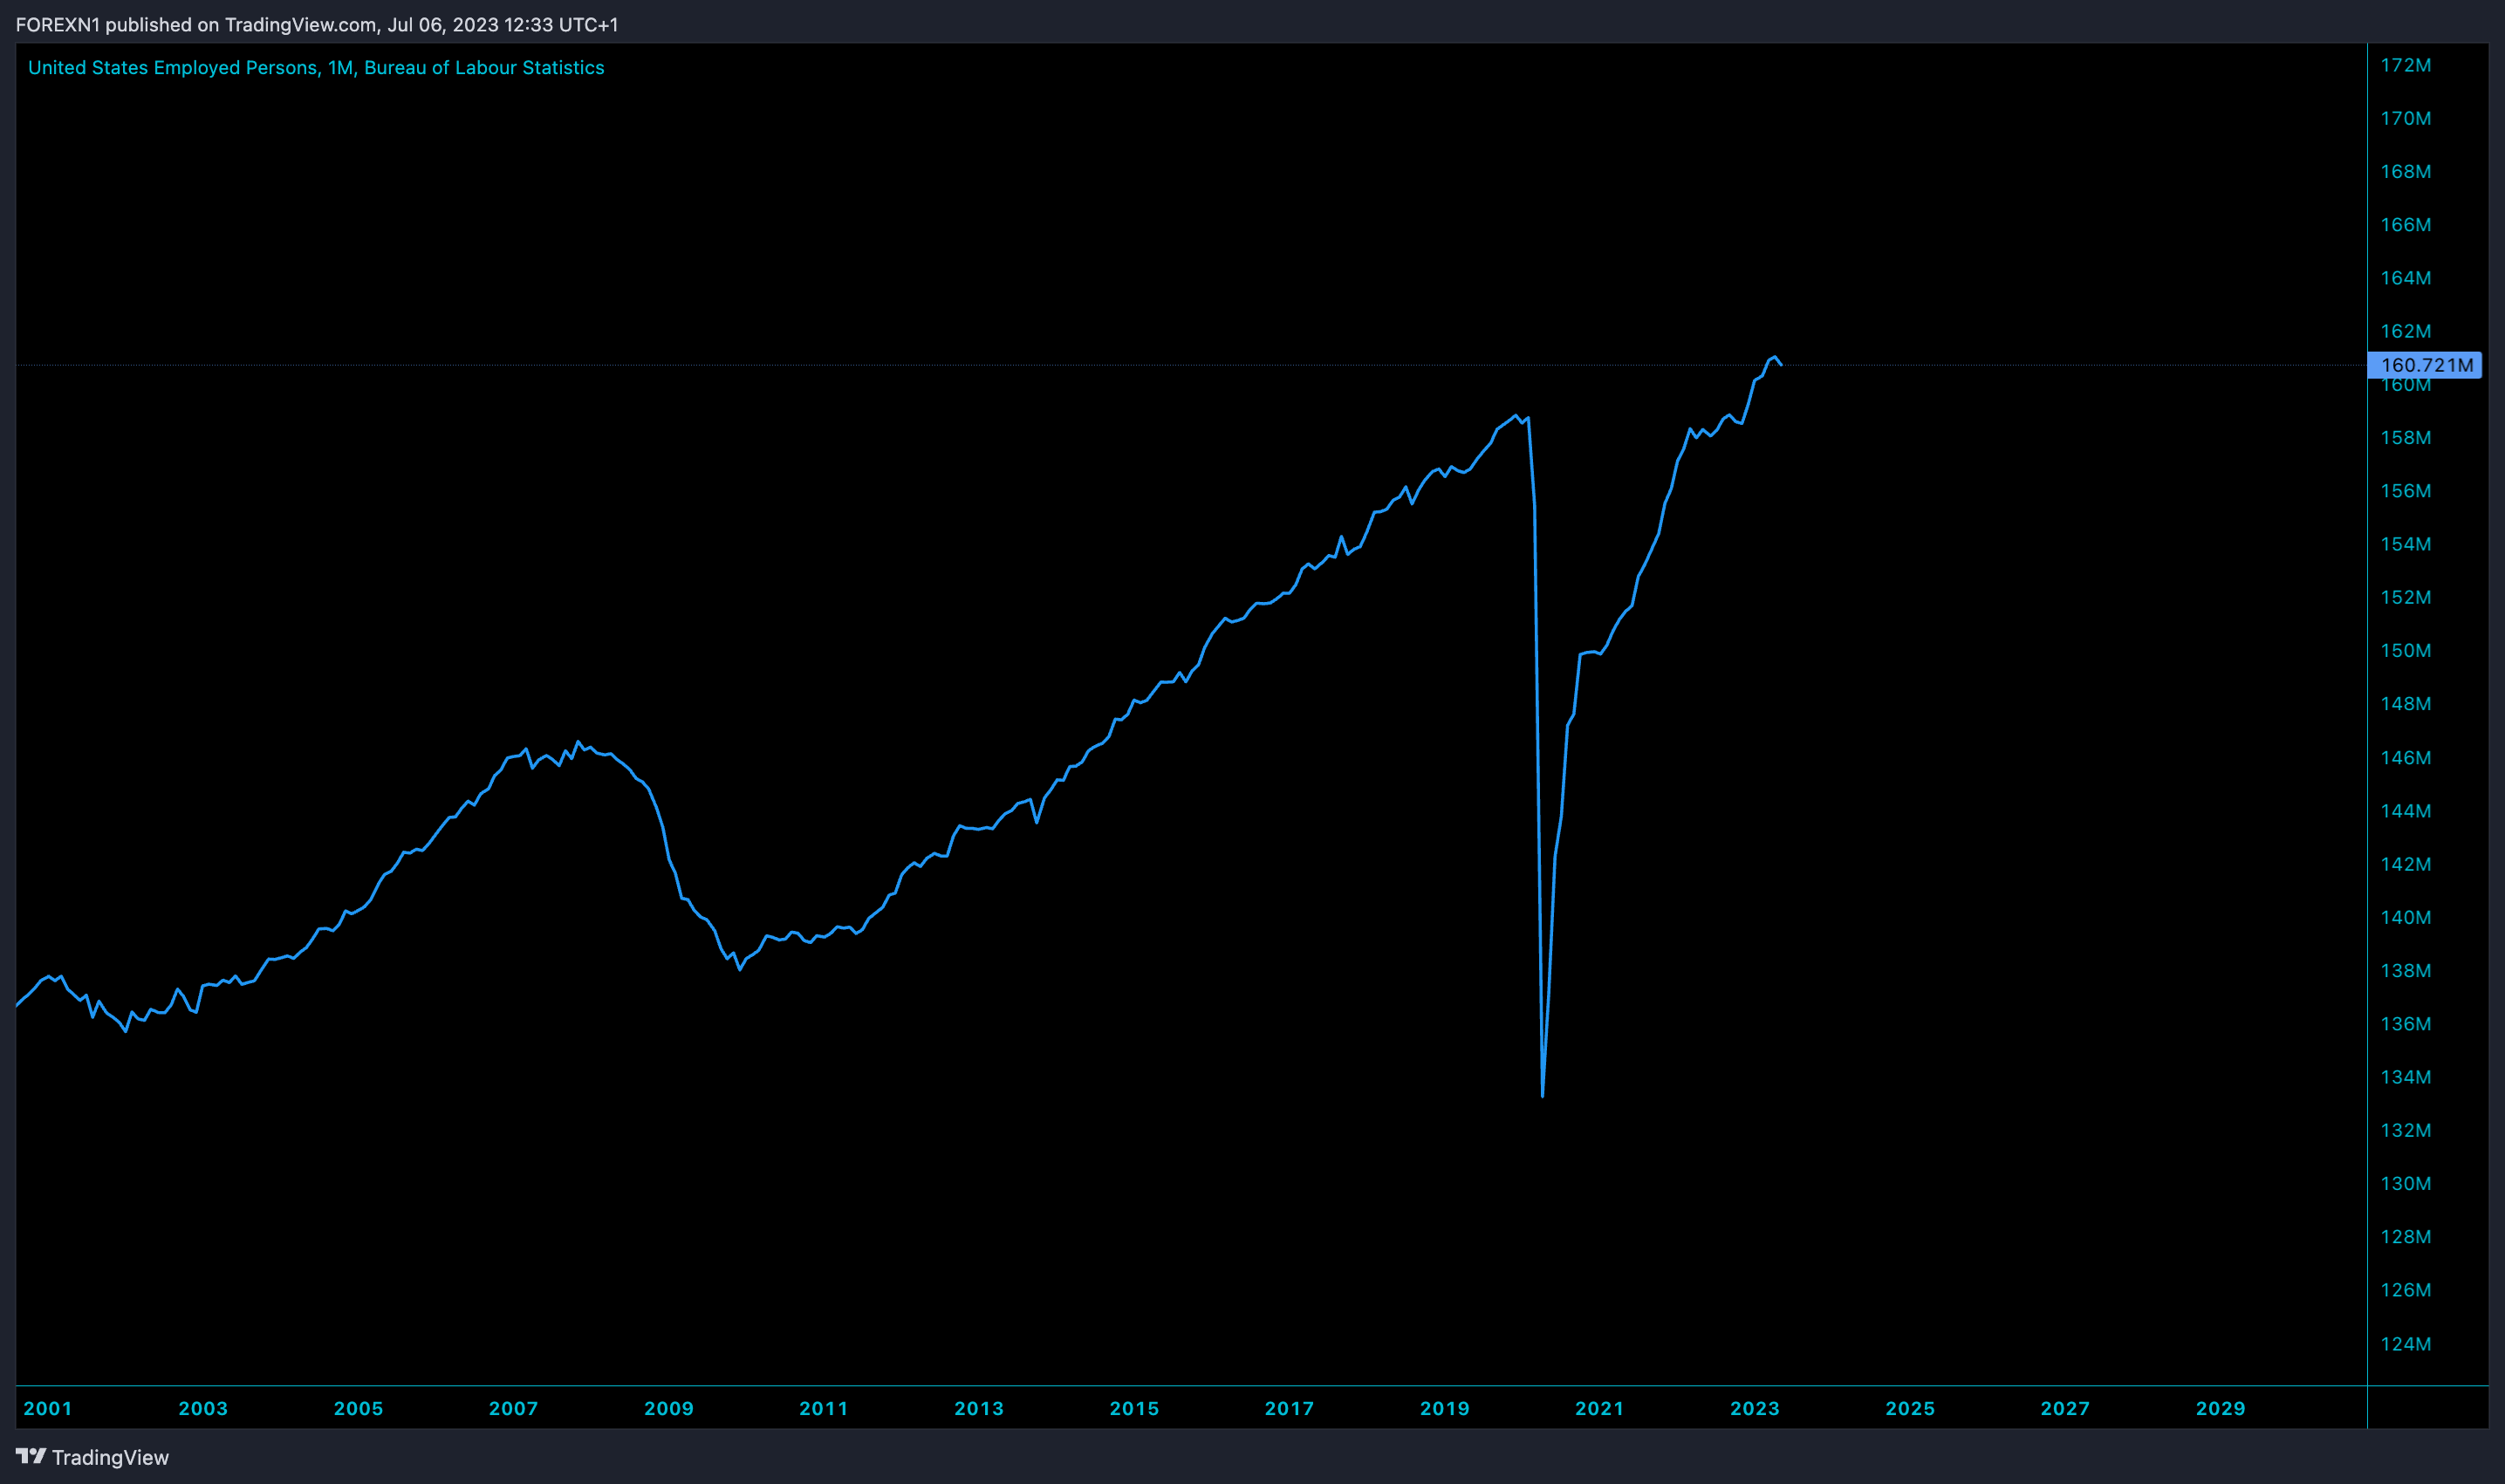Click the 2015 year label on time axis
This screenshot has width=2505, height=1484.
click(x=1134, y=1408)
